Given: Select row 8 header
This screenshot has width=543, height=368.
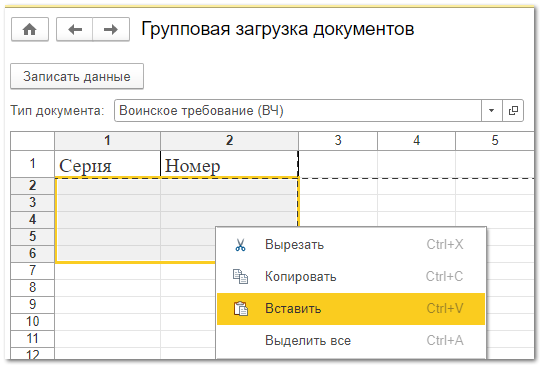Looking at the screenshot, I should point(33,287).
